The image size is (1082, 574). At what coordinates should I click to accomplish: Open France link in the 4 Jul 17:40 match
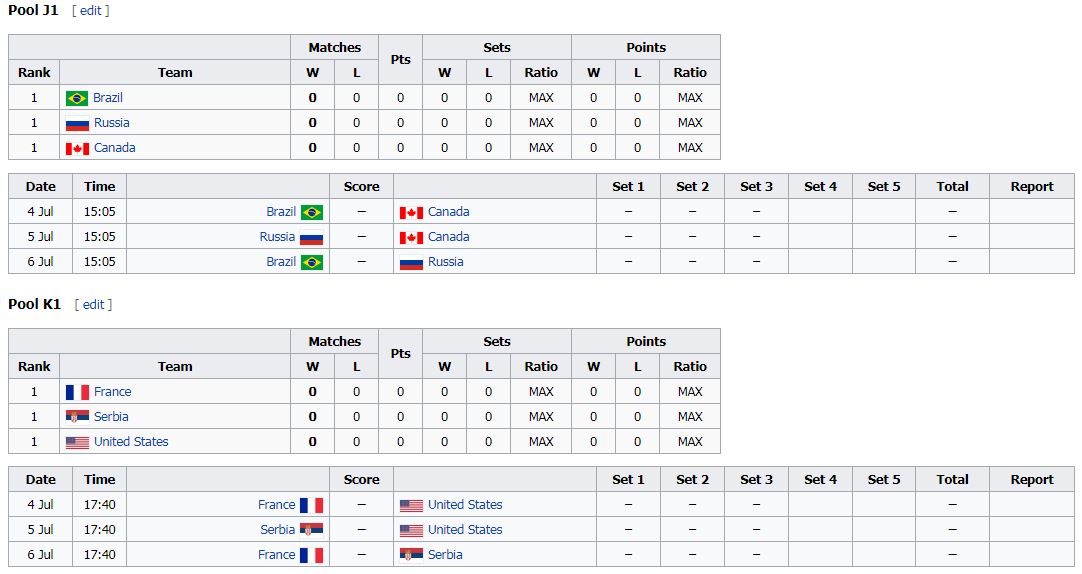pos(277,504)
